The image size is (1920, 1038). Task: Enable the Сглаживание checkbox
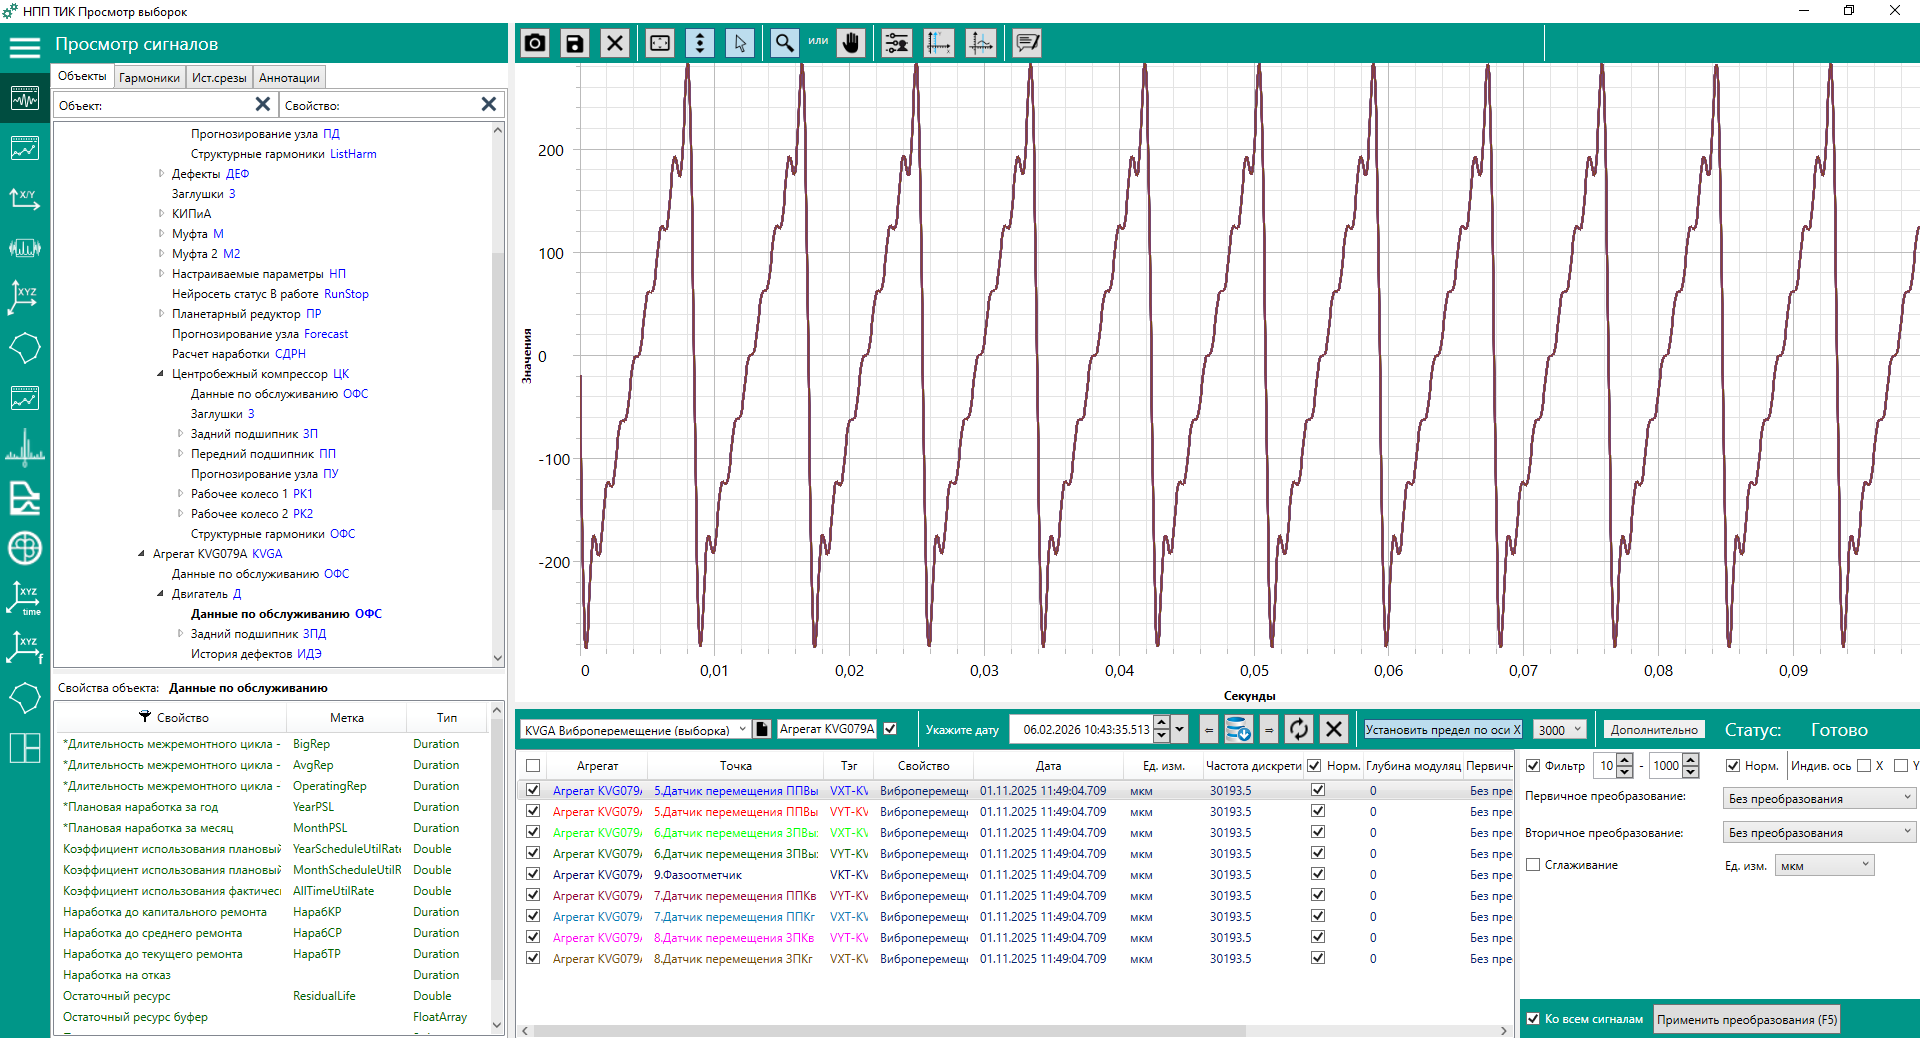pos(1533,865)
